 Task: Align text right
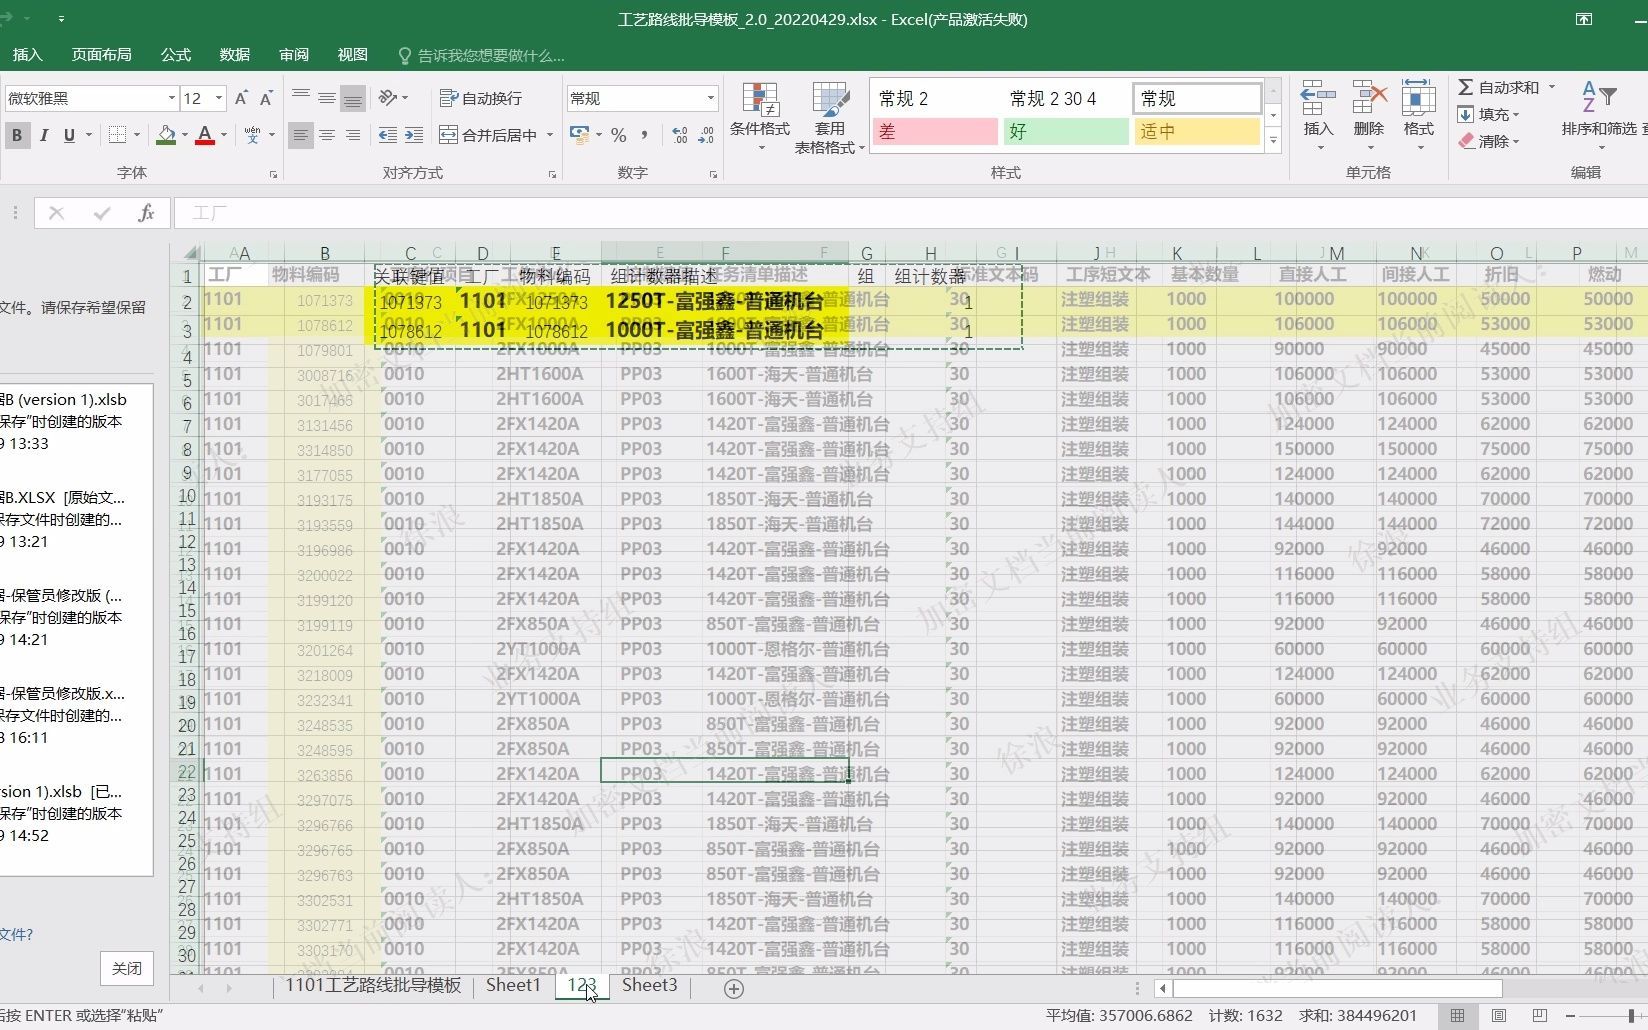[352, 135]
